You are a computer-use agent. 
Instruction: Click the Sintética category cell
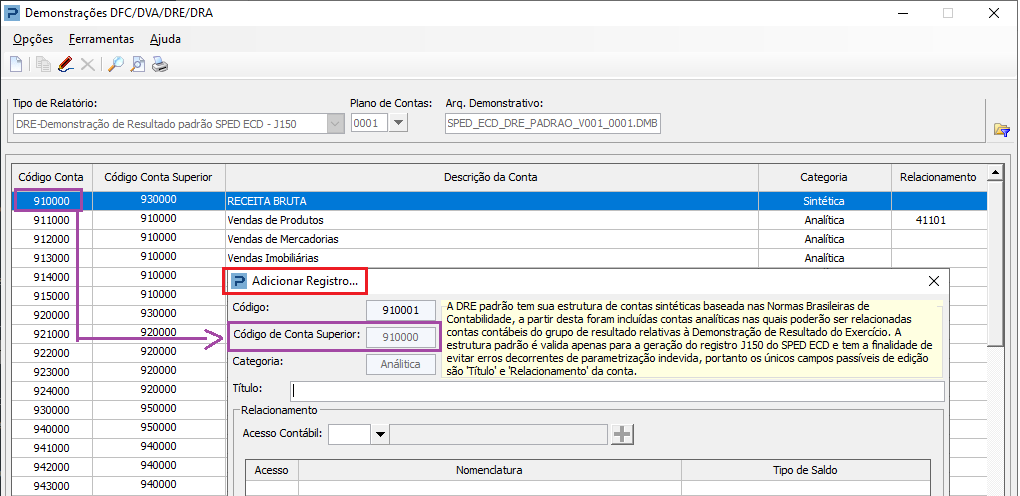[824, 201]
